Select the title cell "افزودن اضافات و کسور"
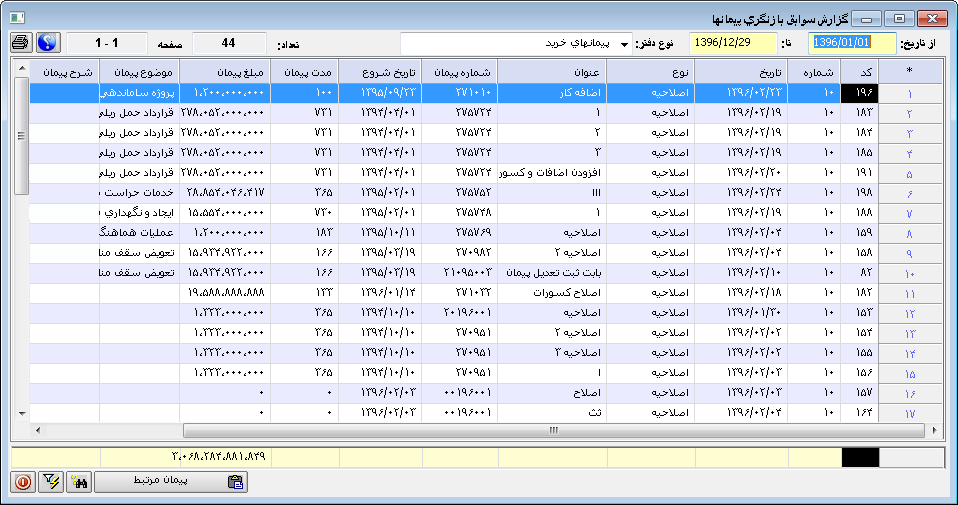This screenshot has height=505, width=958. point(552,173)
